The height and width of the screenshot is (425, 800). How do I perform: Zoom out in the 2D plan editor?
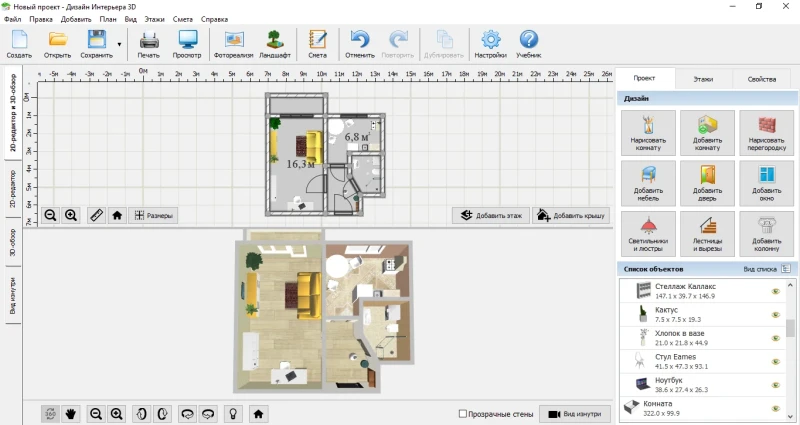point(50,215)
